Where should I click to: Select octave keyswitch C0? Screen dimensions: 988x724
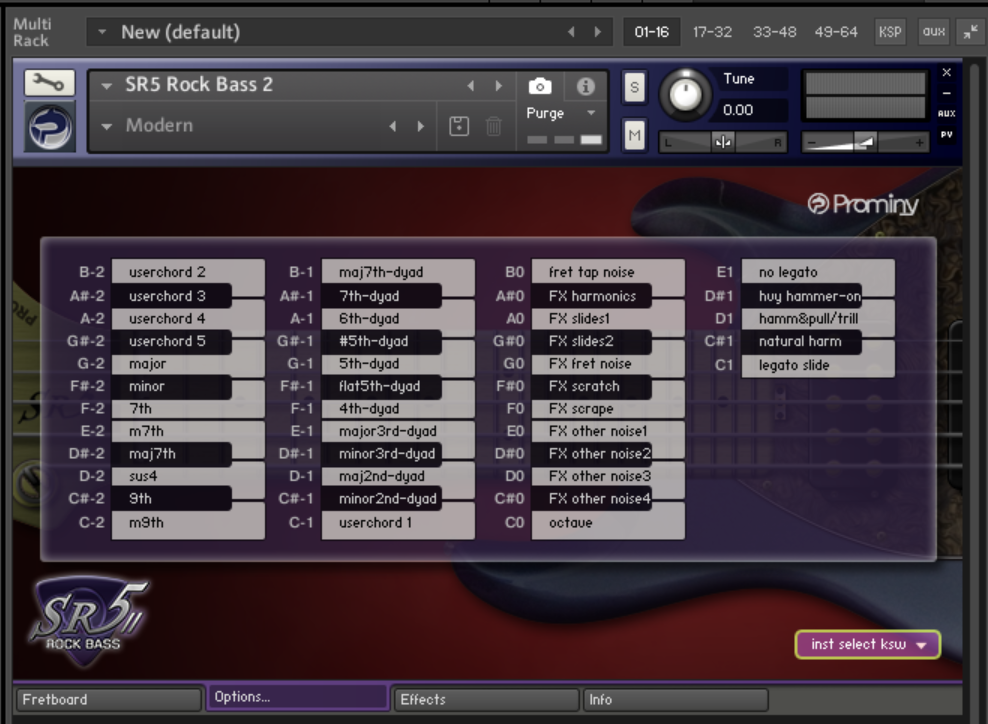608,523
